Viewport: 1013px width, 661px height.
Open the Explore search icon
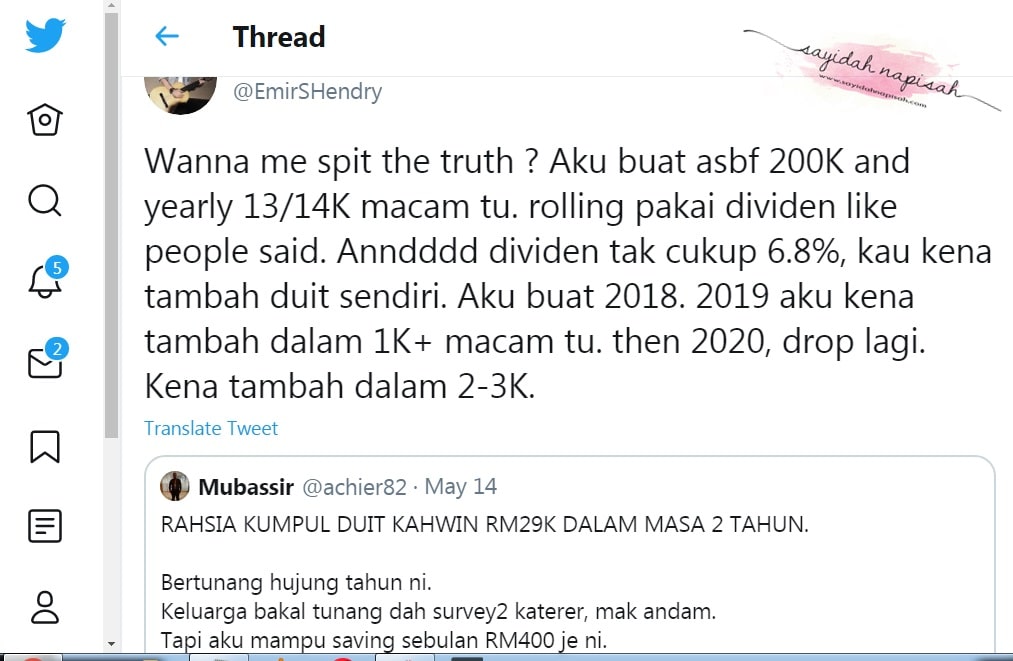(x=45, y=200)
